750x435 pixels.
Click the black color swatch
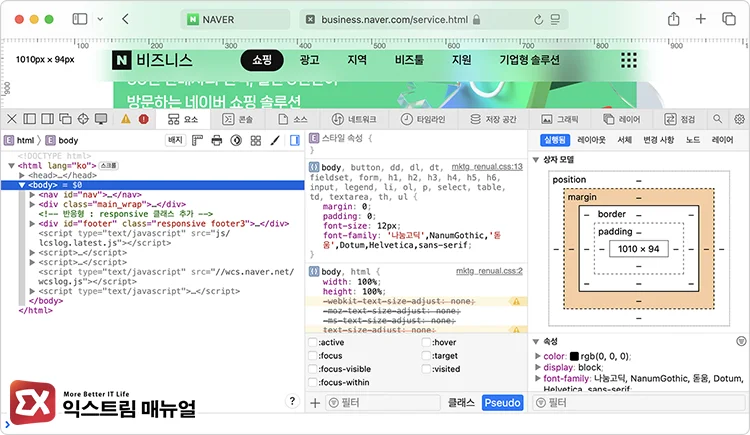pyautogui.click(x=574, y=357)
